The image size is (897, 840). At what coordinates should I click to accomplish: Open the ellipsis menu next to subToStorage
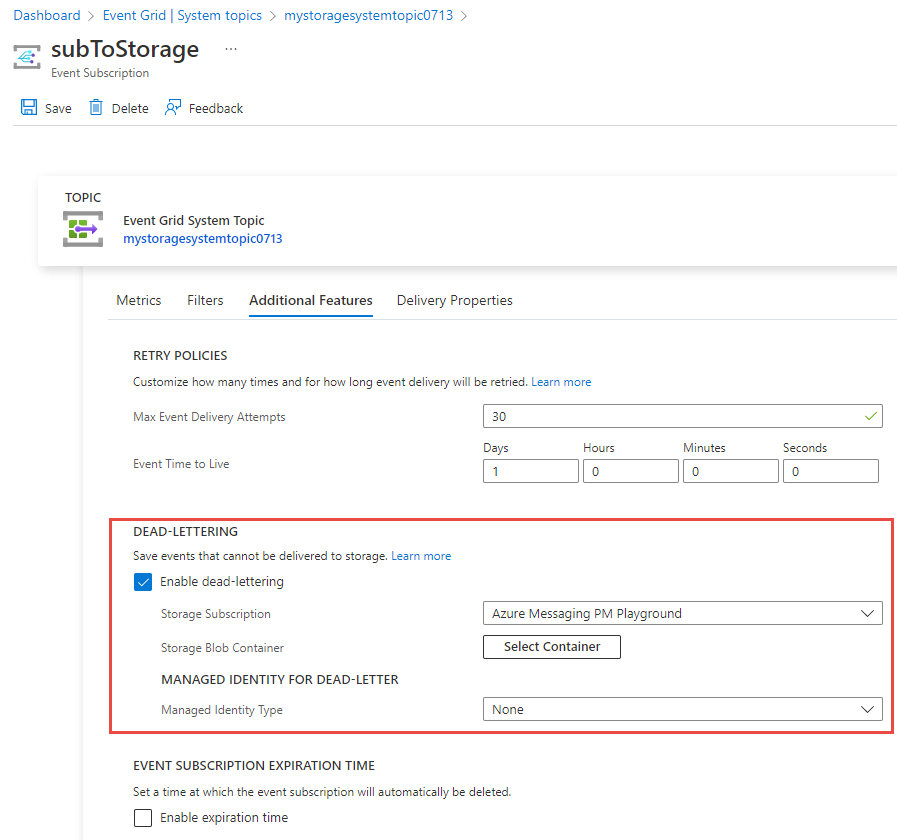[230, 48]
